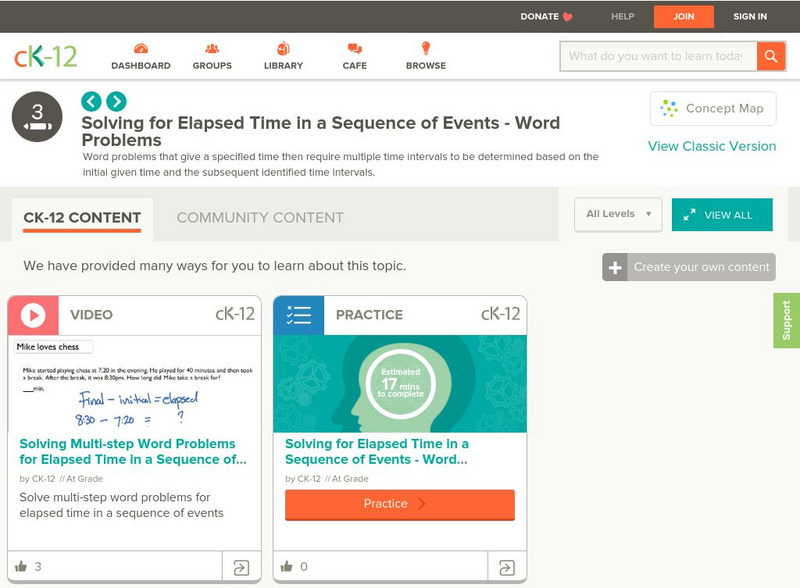The height and width of the screenshot is (588, 800).
Task: Click the Mike loves chess video thumbnail
Action: coord(135,384)
